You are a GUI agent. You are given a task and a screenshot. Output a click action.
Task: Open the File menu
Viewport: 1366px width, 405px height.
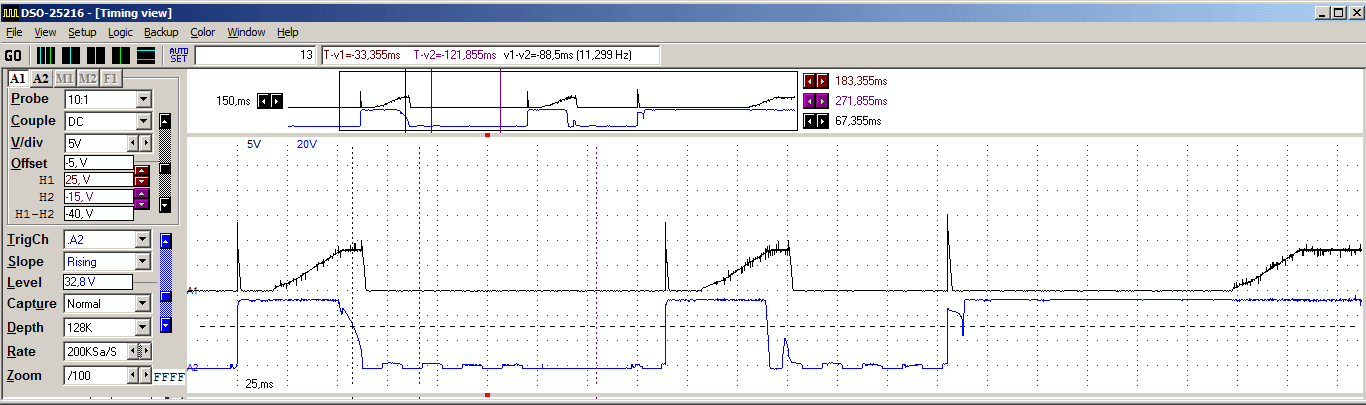[14, 32]
